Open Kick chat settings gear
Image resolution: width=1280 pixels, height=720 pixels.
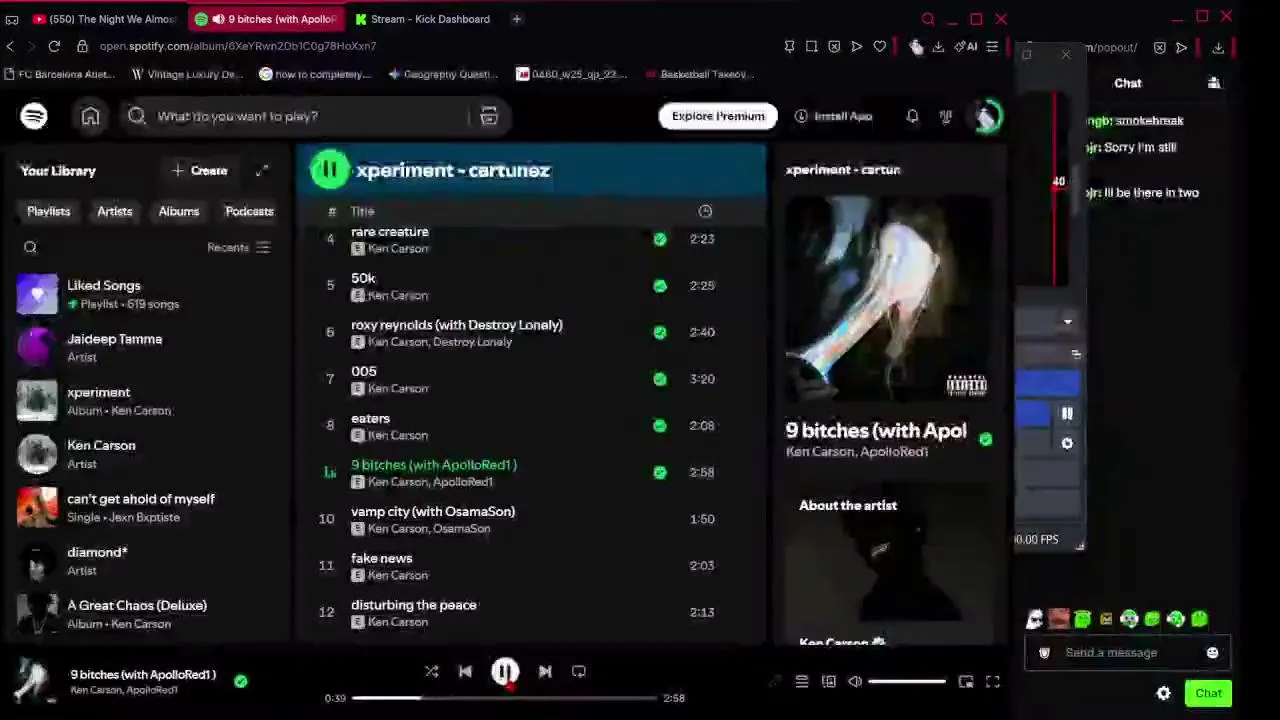1164,693
